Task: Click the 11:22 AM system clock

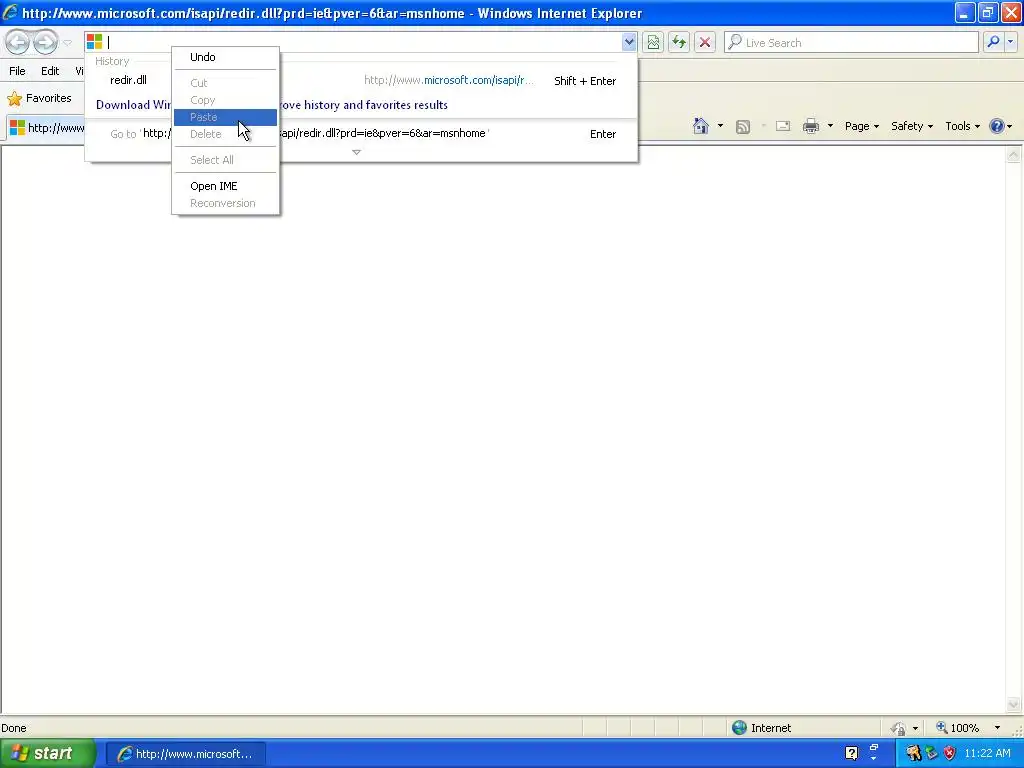Action: (987, 753)
